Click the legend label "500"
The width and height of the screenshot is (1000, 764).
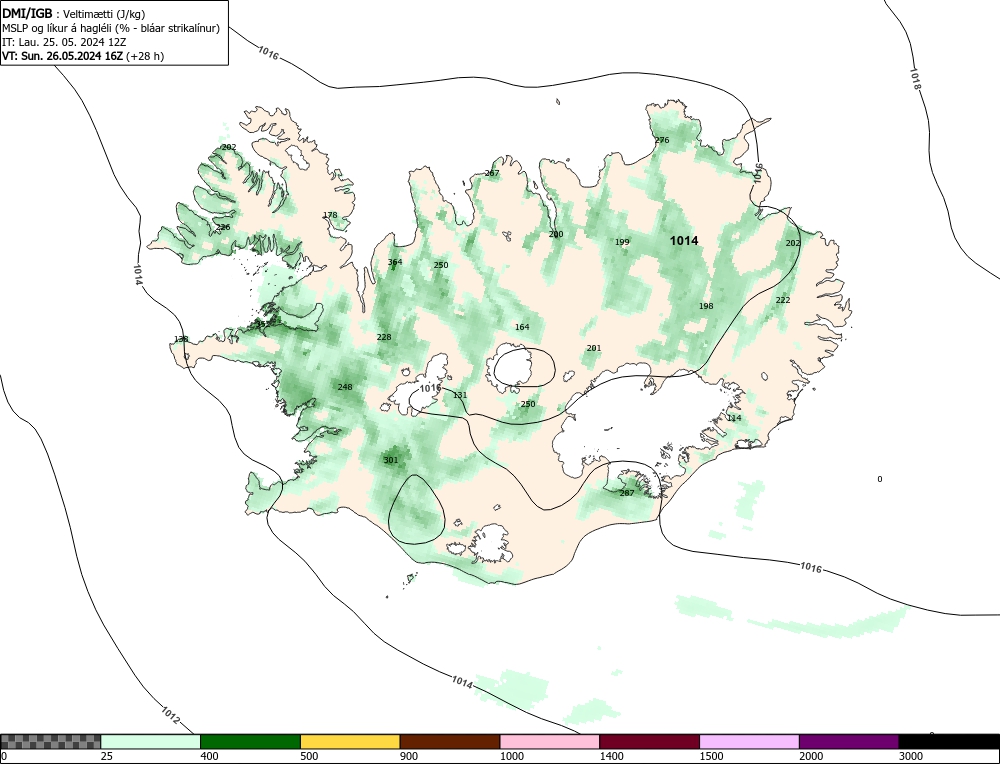[x=309, y=756]
